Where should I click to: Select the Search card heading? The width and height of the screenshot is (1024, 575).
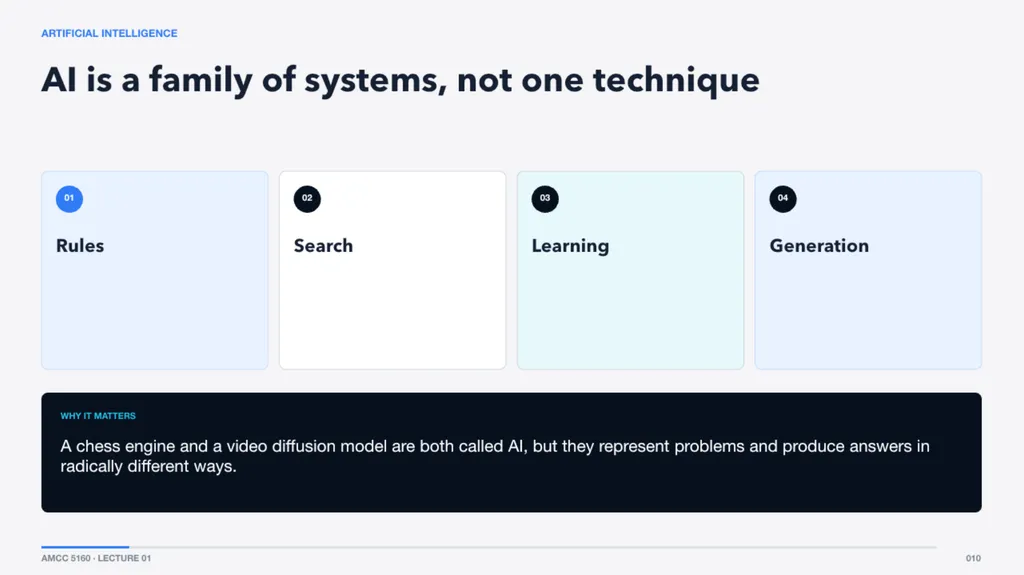pyautogui.click(x=323, y=246)
